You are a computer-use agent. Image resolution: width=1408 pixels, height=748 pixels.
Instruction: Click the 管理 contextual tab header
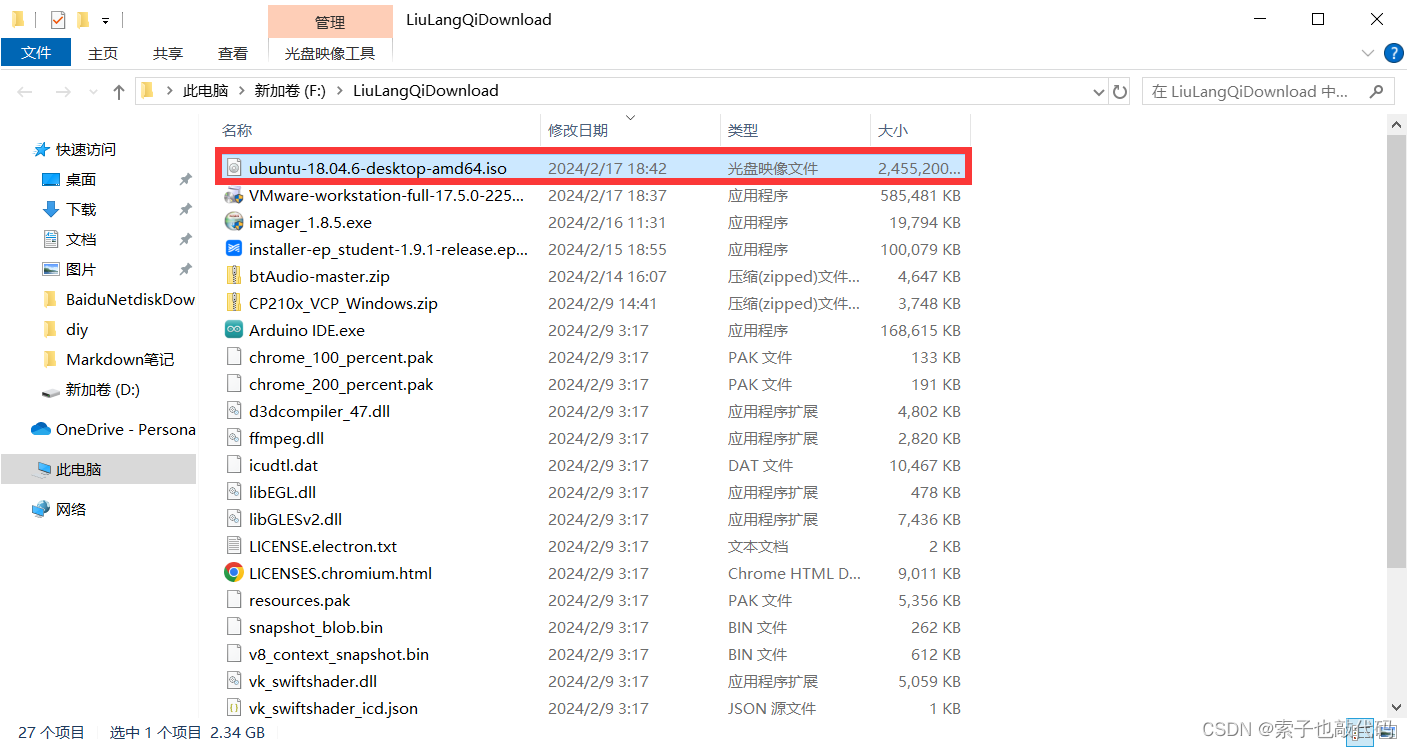pos(330,21)
